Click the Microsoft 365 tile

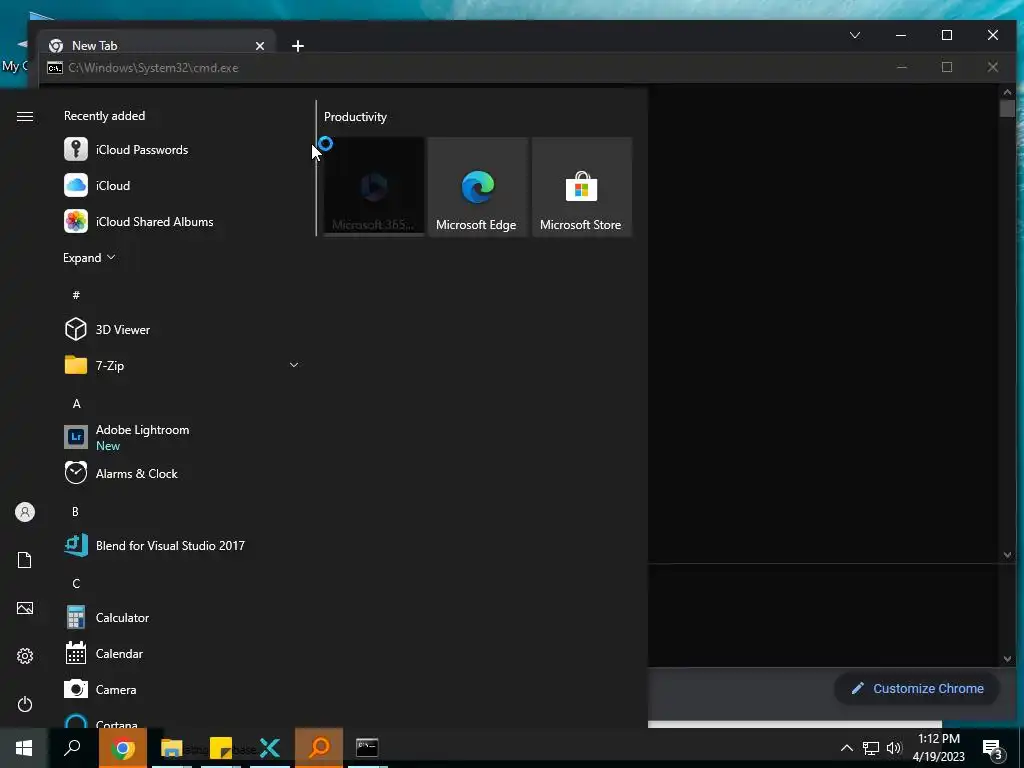coord(374,186)
